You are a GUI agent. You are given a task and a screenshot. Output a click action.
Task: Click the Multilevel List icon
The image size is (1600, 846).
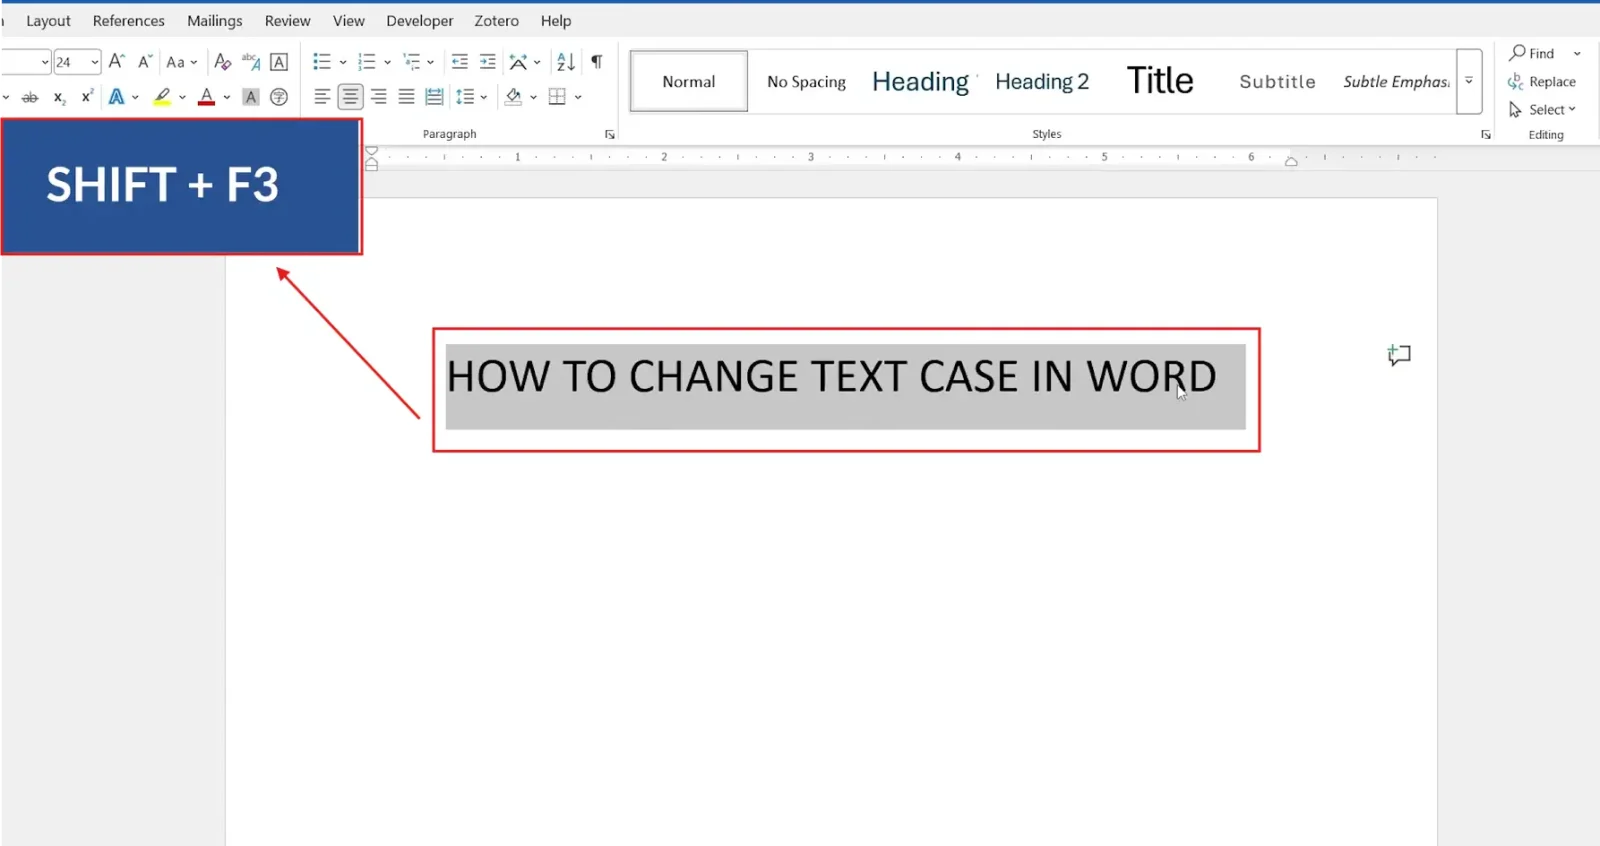point(411,62)
